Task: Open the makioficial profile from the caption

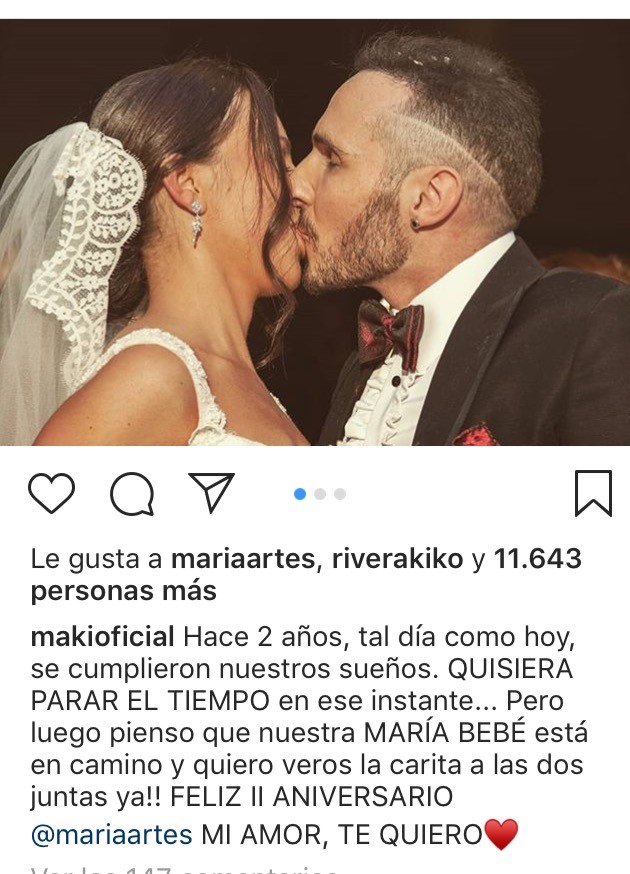Action: coord(103,637)
